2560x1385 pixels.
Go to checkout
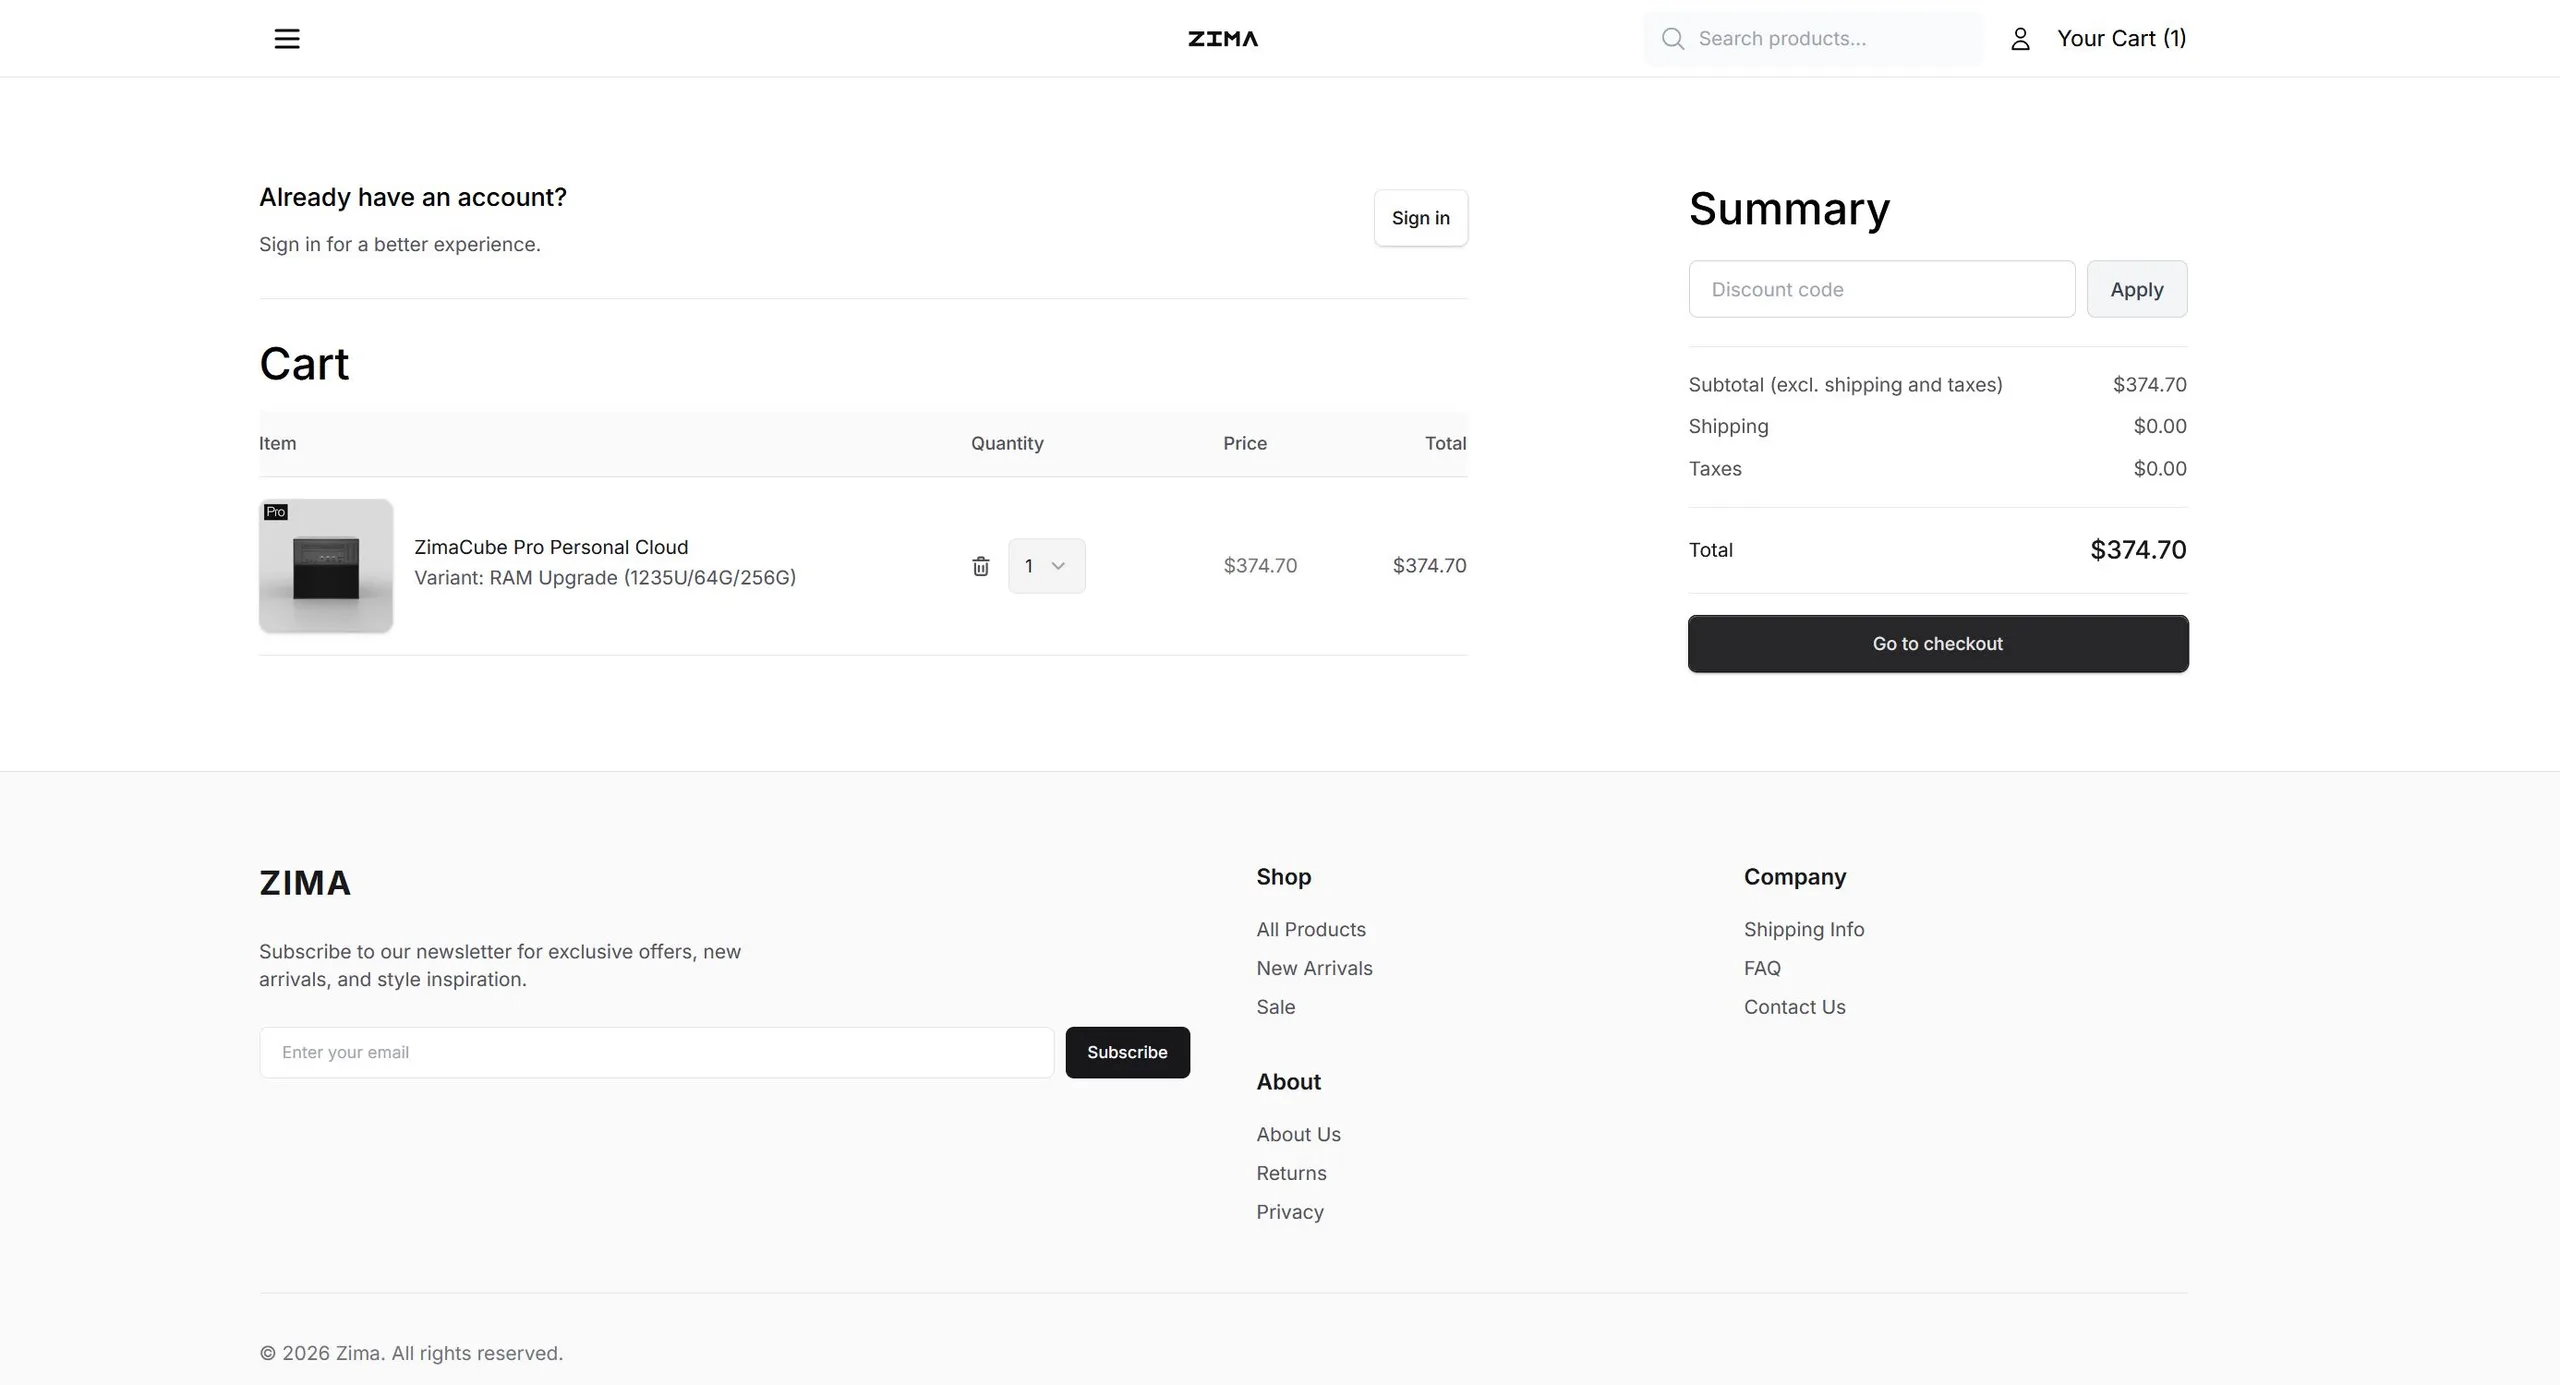tap(1937, 644)
